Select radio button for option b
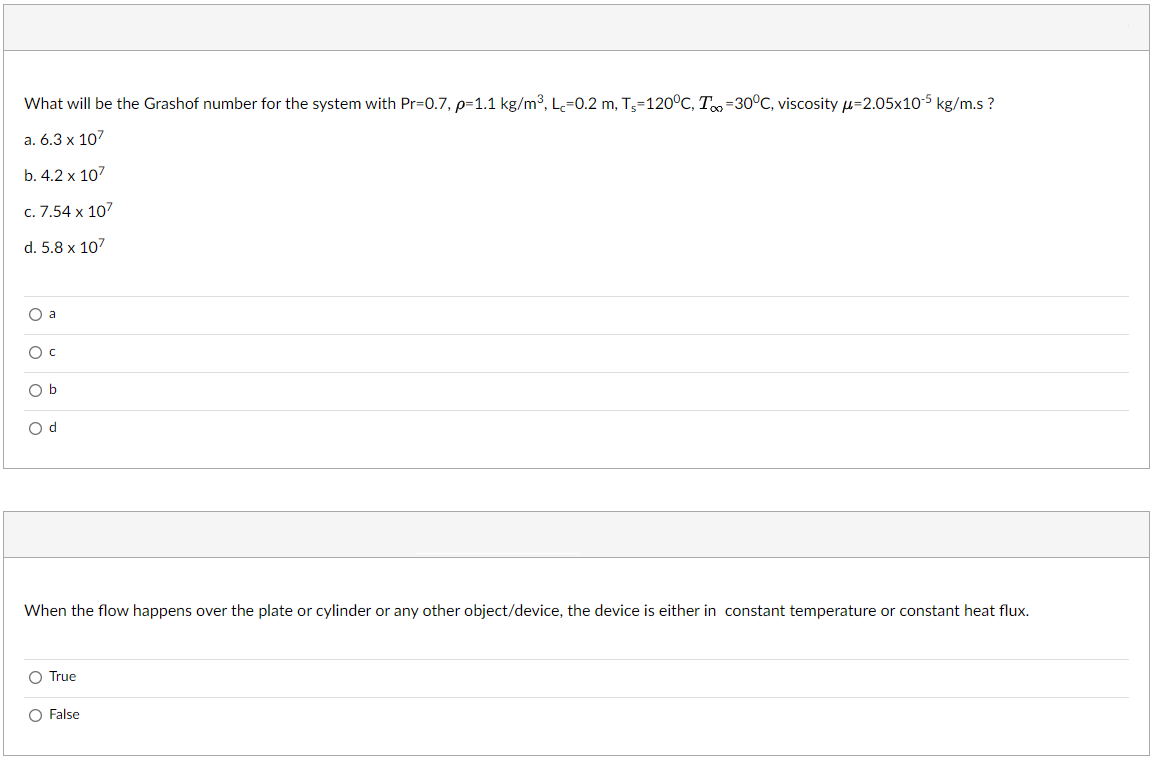Viewport: 1156px width, 774px height. point(35,389)
